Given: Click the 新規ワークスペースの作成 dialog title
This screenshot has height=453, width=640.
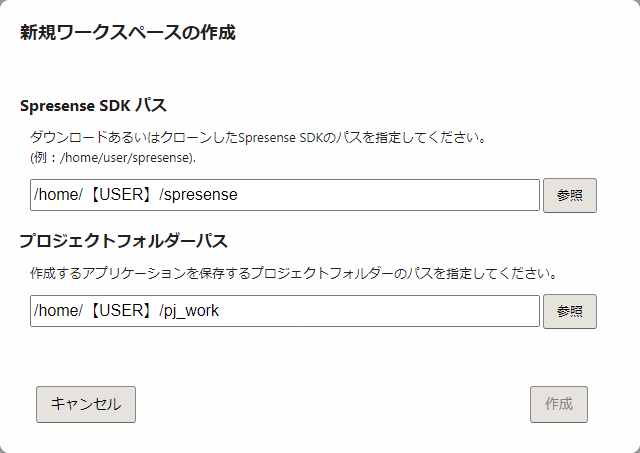Looking at the screenshot, I should 128,32.
